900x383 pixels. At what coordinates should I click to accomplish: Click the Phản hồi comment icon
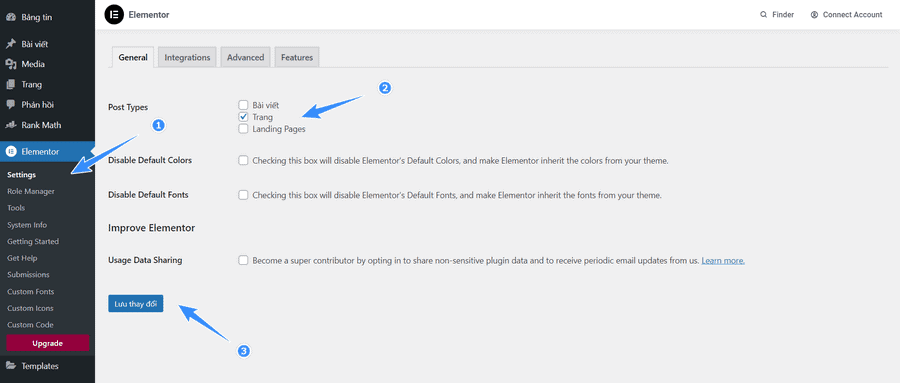click(x=10, y=105)
